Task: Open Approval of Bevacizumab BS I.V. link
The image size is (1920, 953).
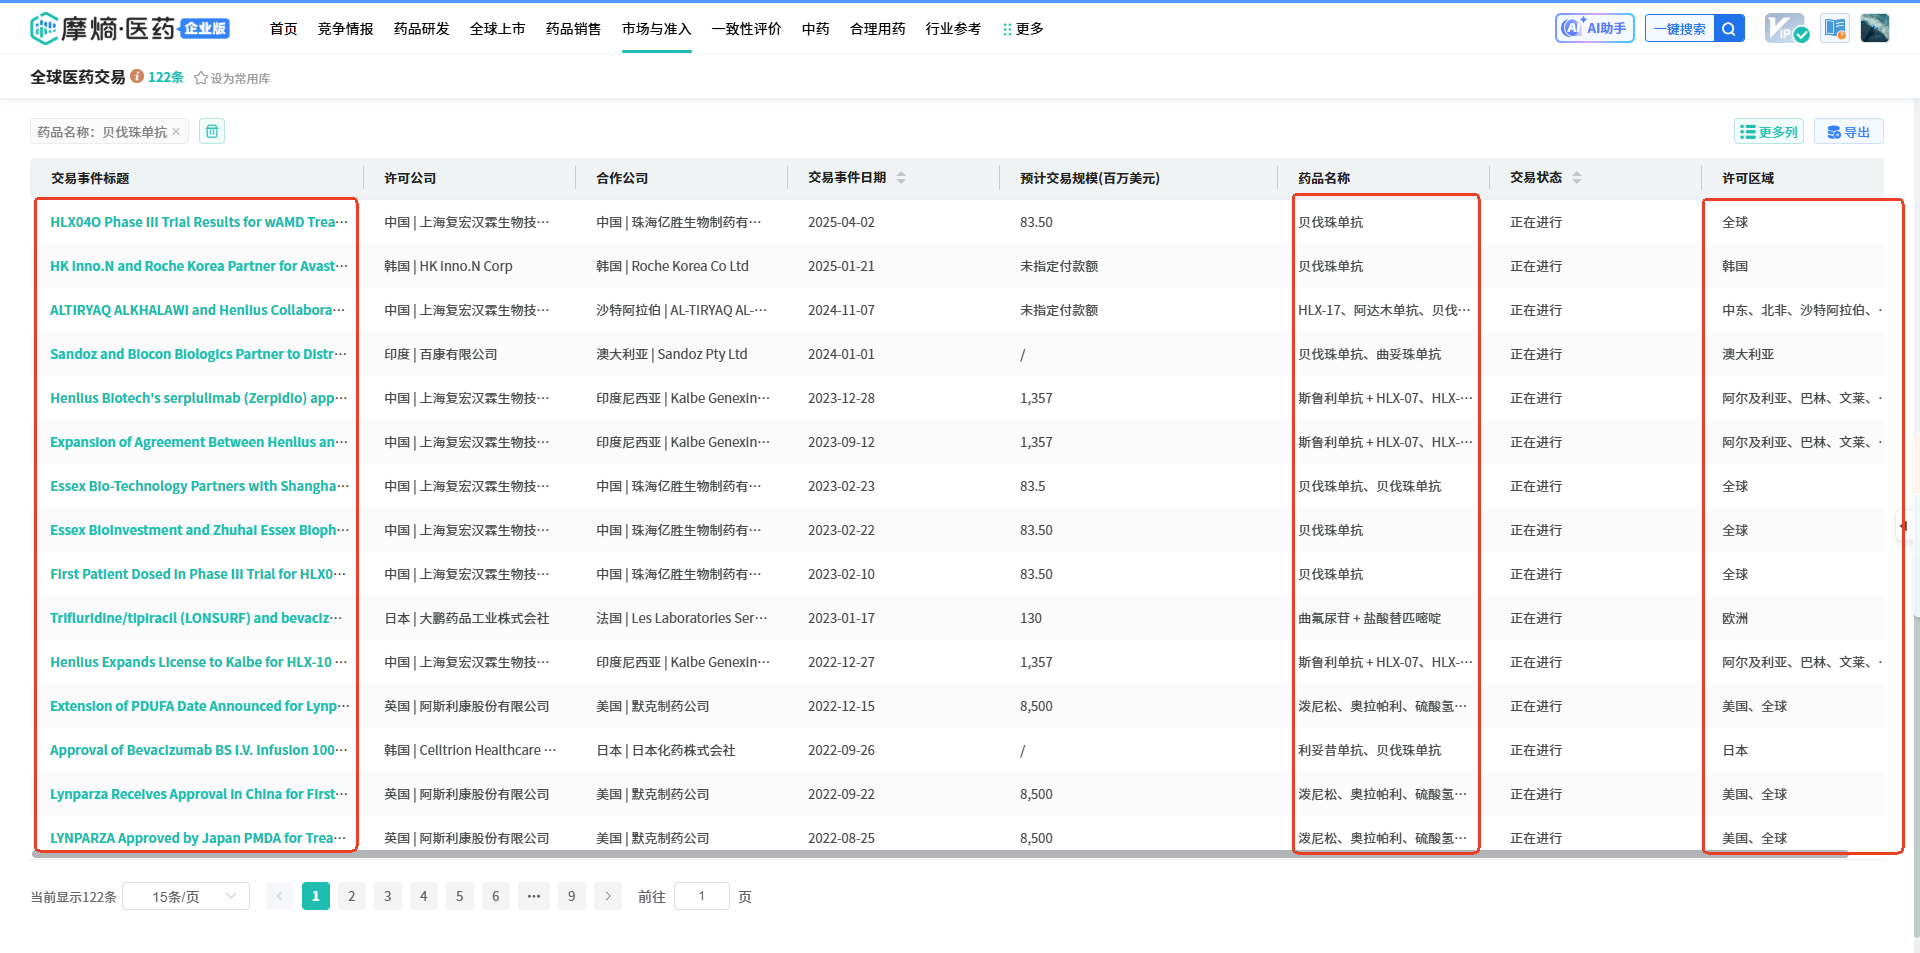Action: (199, 750)
